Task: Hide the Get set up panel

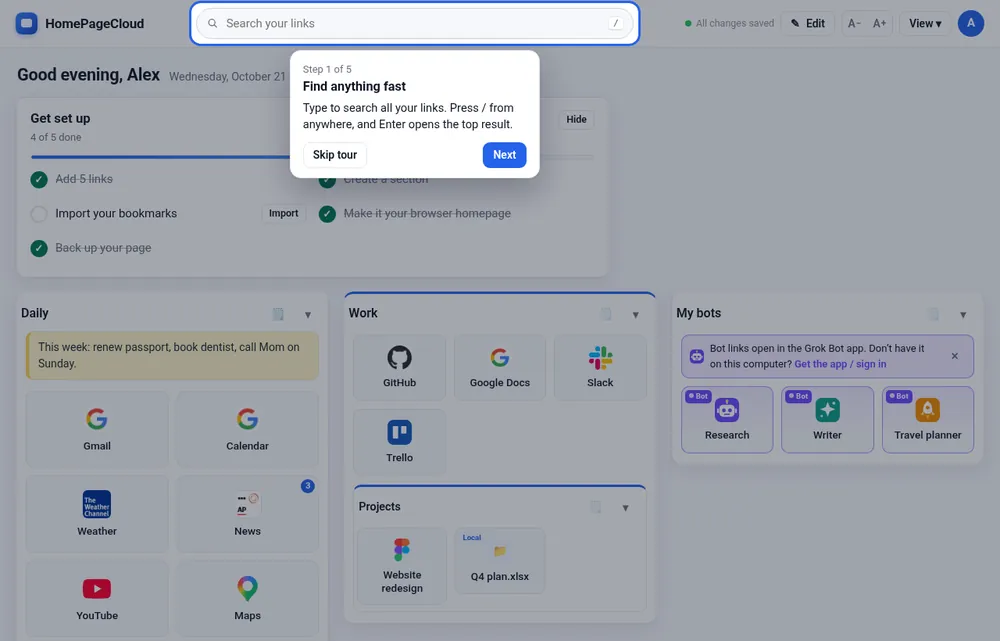Action: [x=577, y=119]
